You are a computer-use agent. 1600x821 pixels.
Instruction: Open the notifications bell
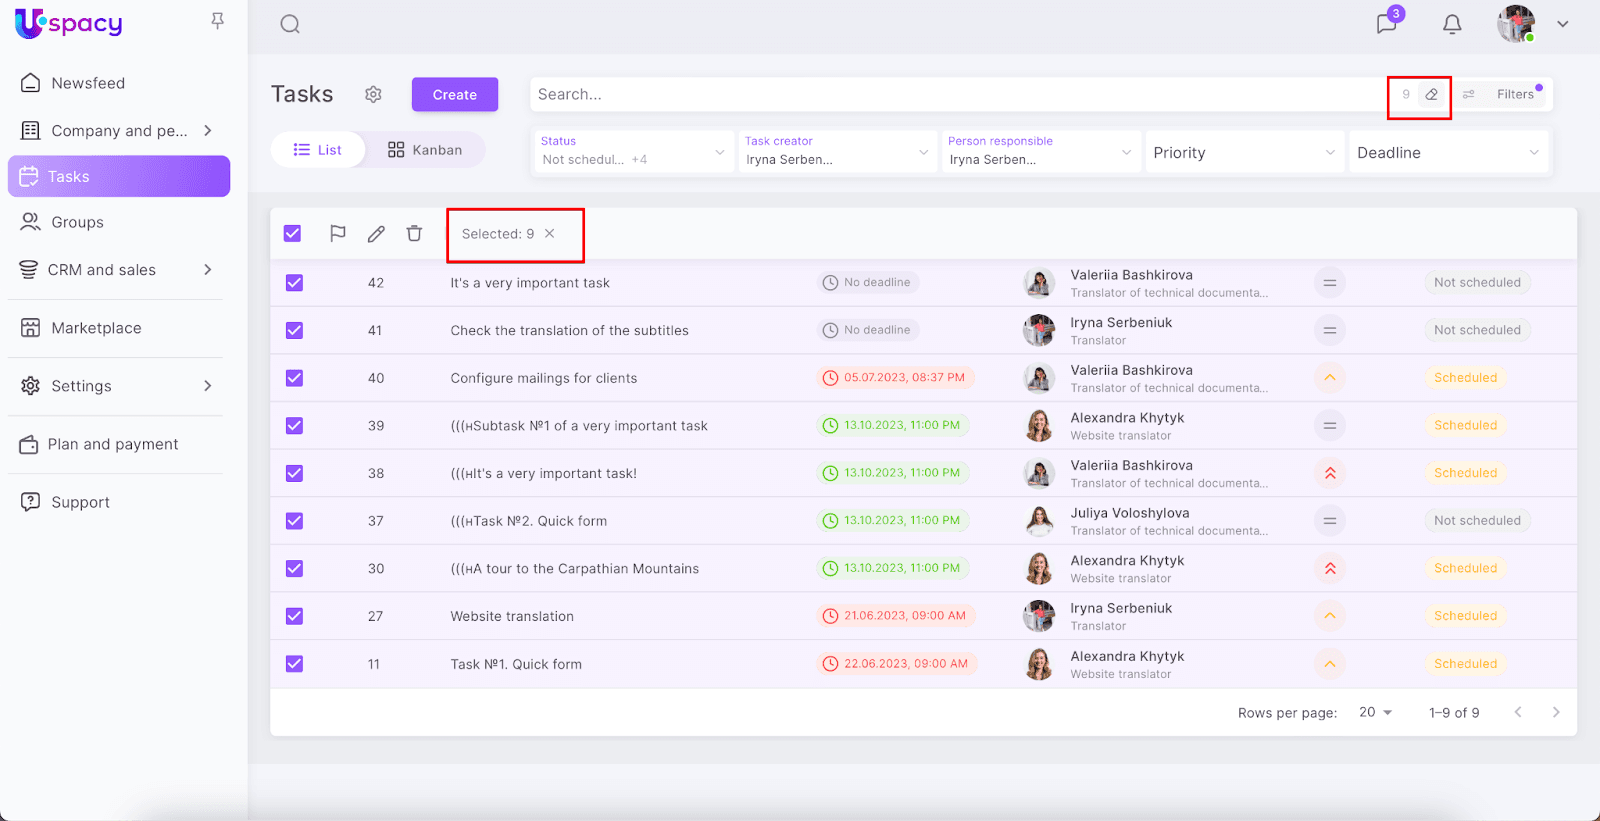1452,24
